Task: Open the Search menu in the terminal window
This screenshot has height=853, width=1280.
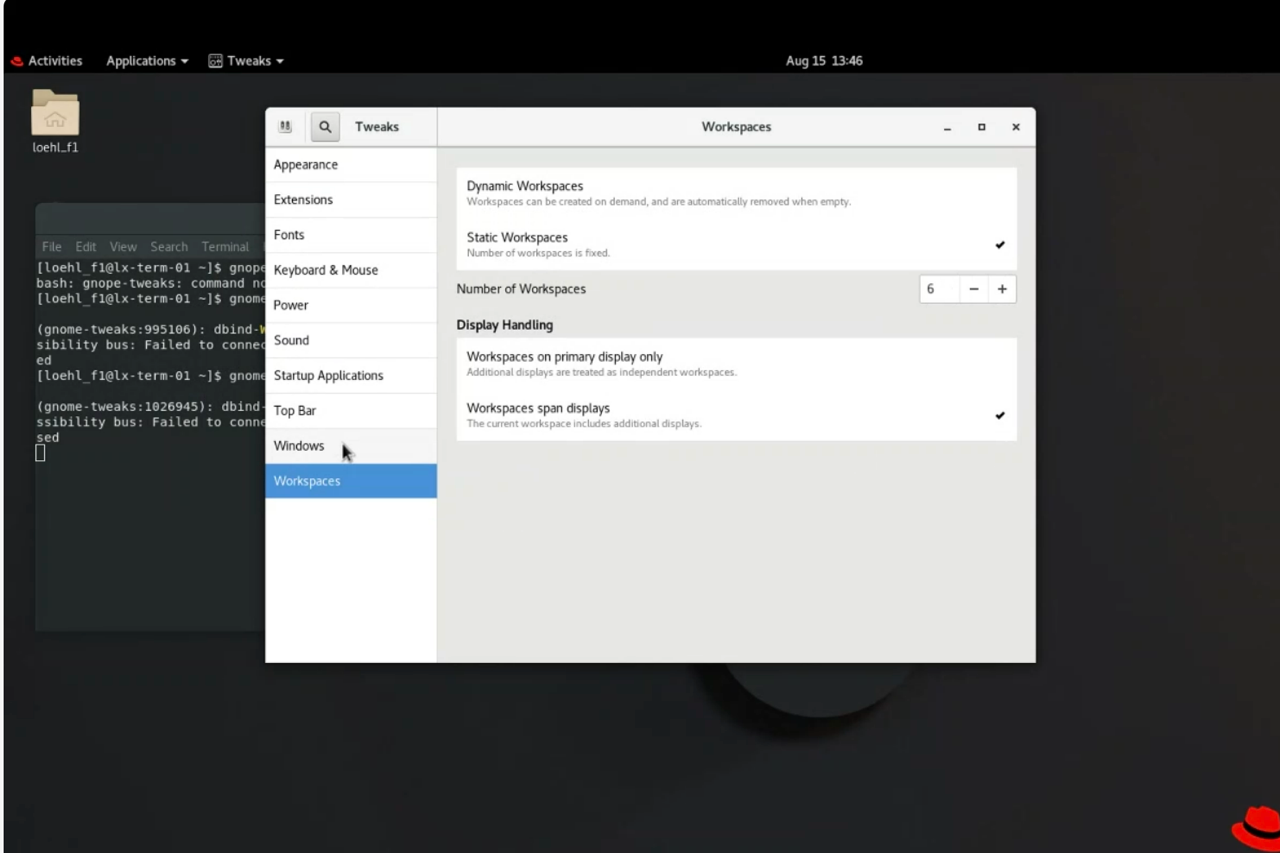Action: 169,247
